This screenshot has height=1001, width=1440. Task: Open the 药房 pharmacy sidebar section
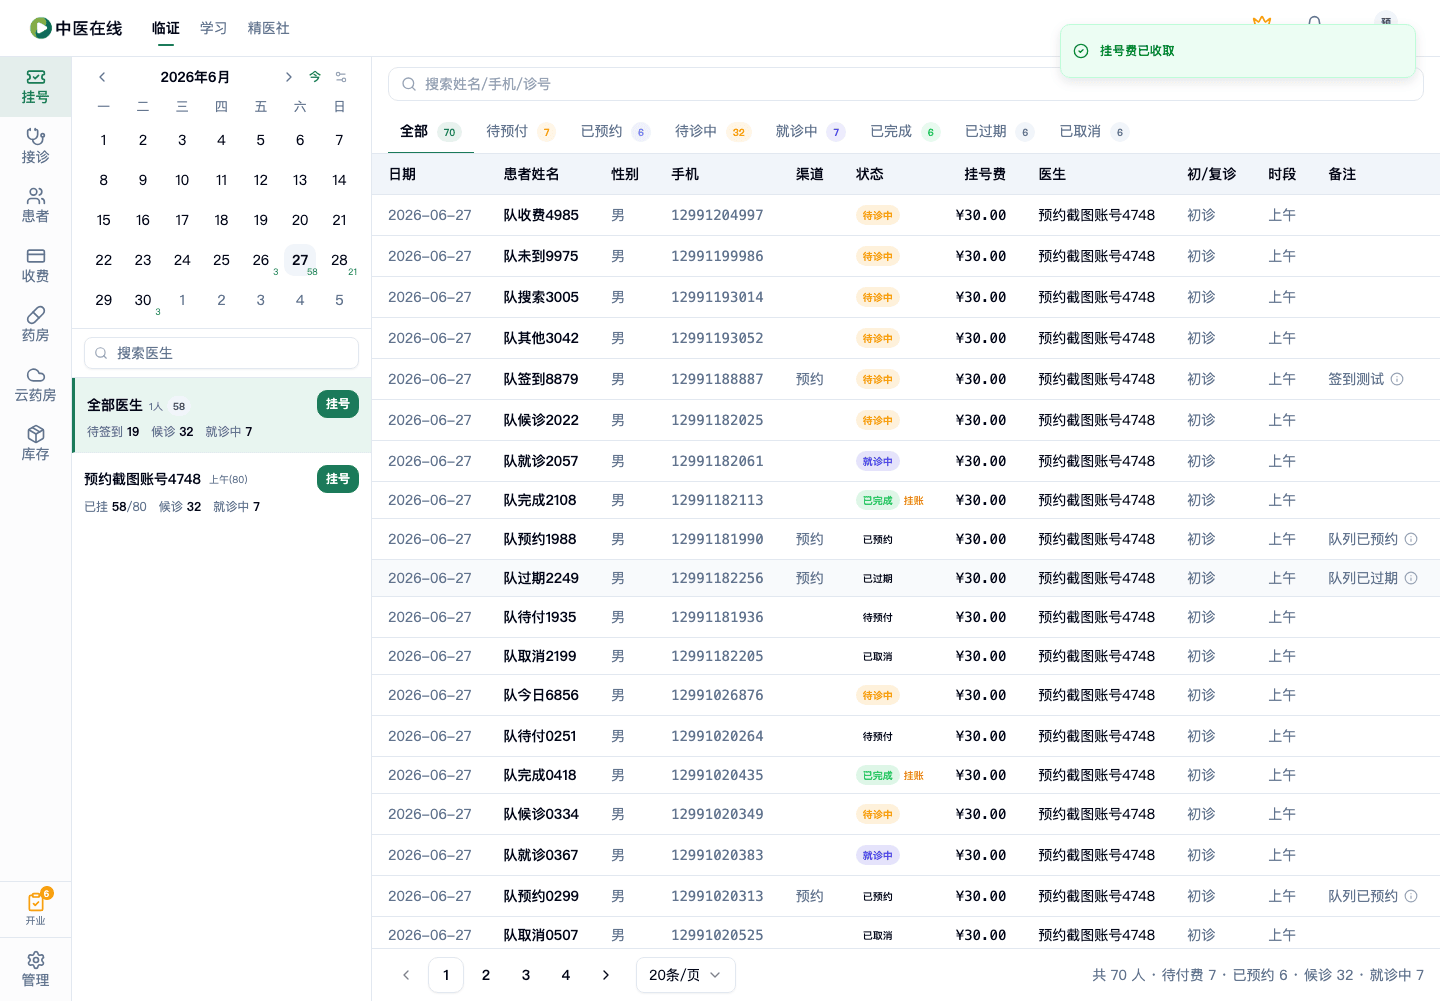tap(35, 325)
